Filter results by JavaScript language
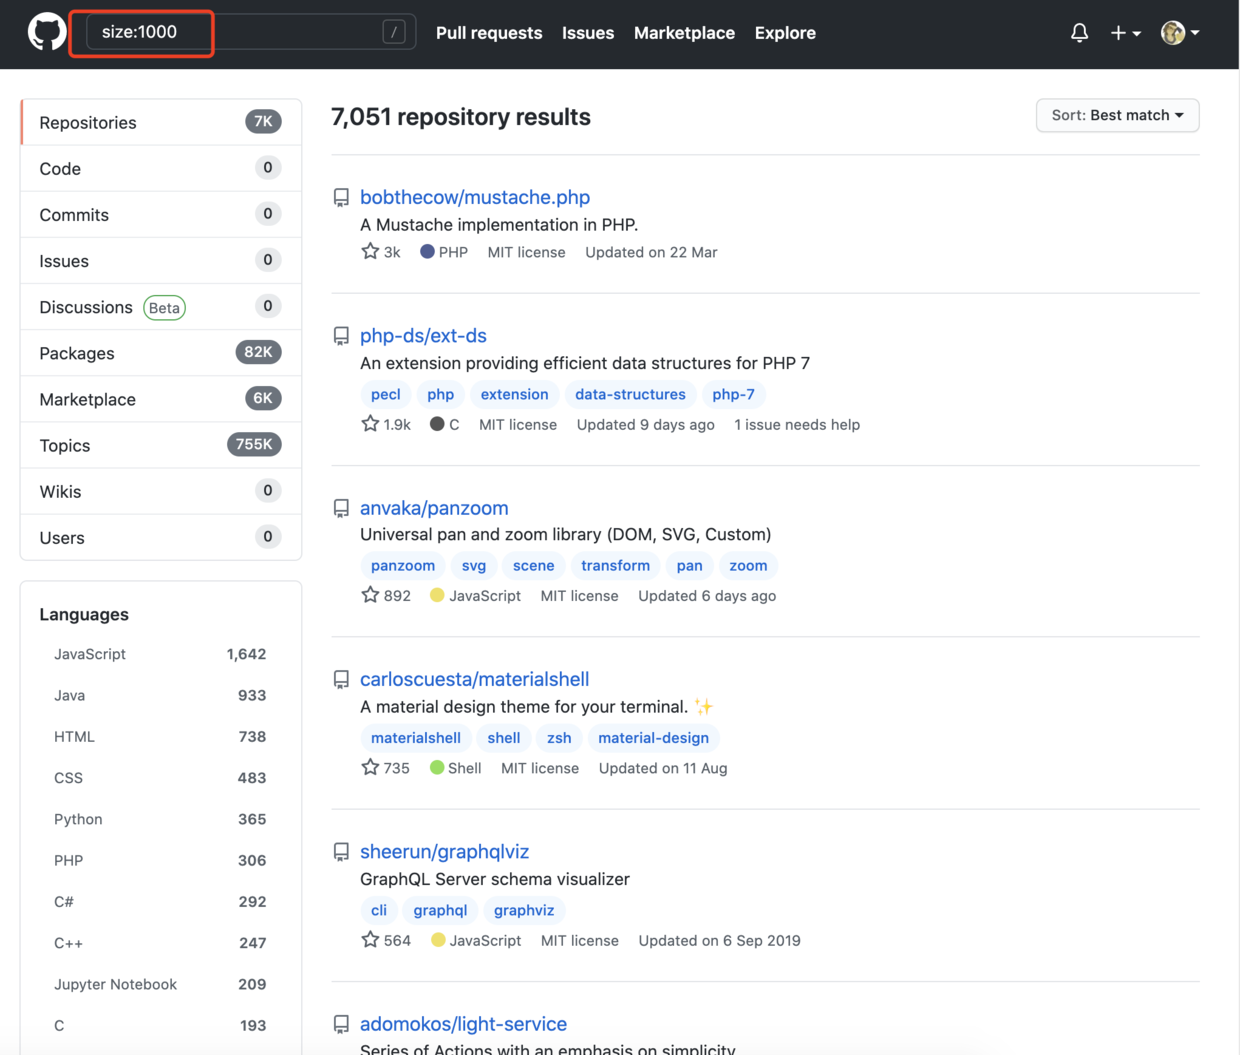The image size is (1240, 1055). [90, 654]
